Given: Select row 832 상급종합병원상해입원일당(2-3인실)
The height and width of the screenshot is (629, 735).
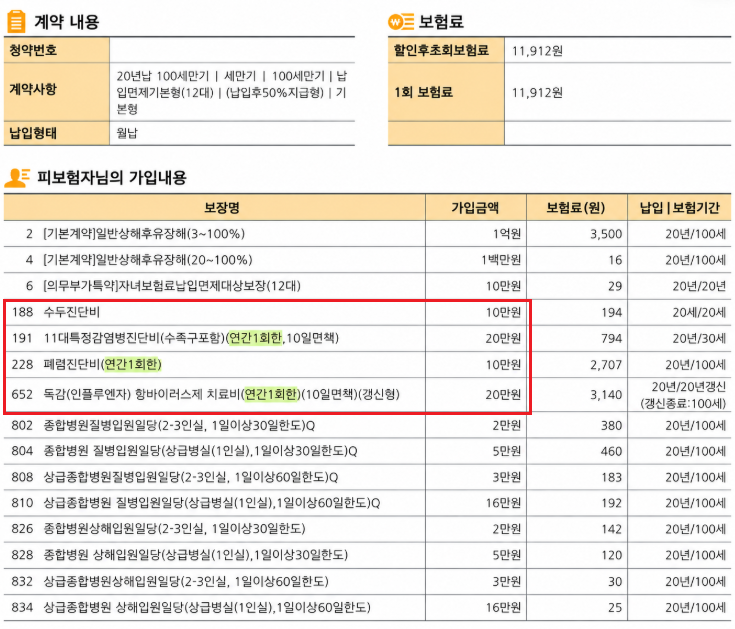Looking at the screenshot, I should pos(368,582).
